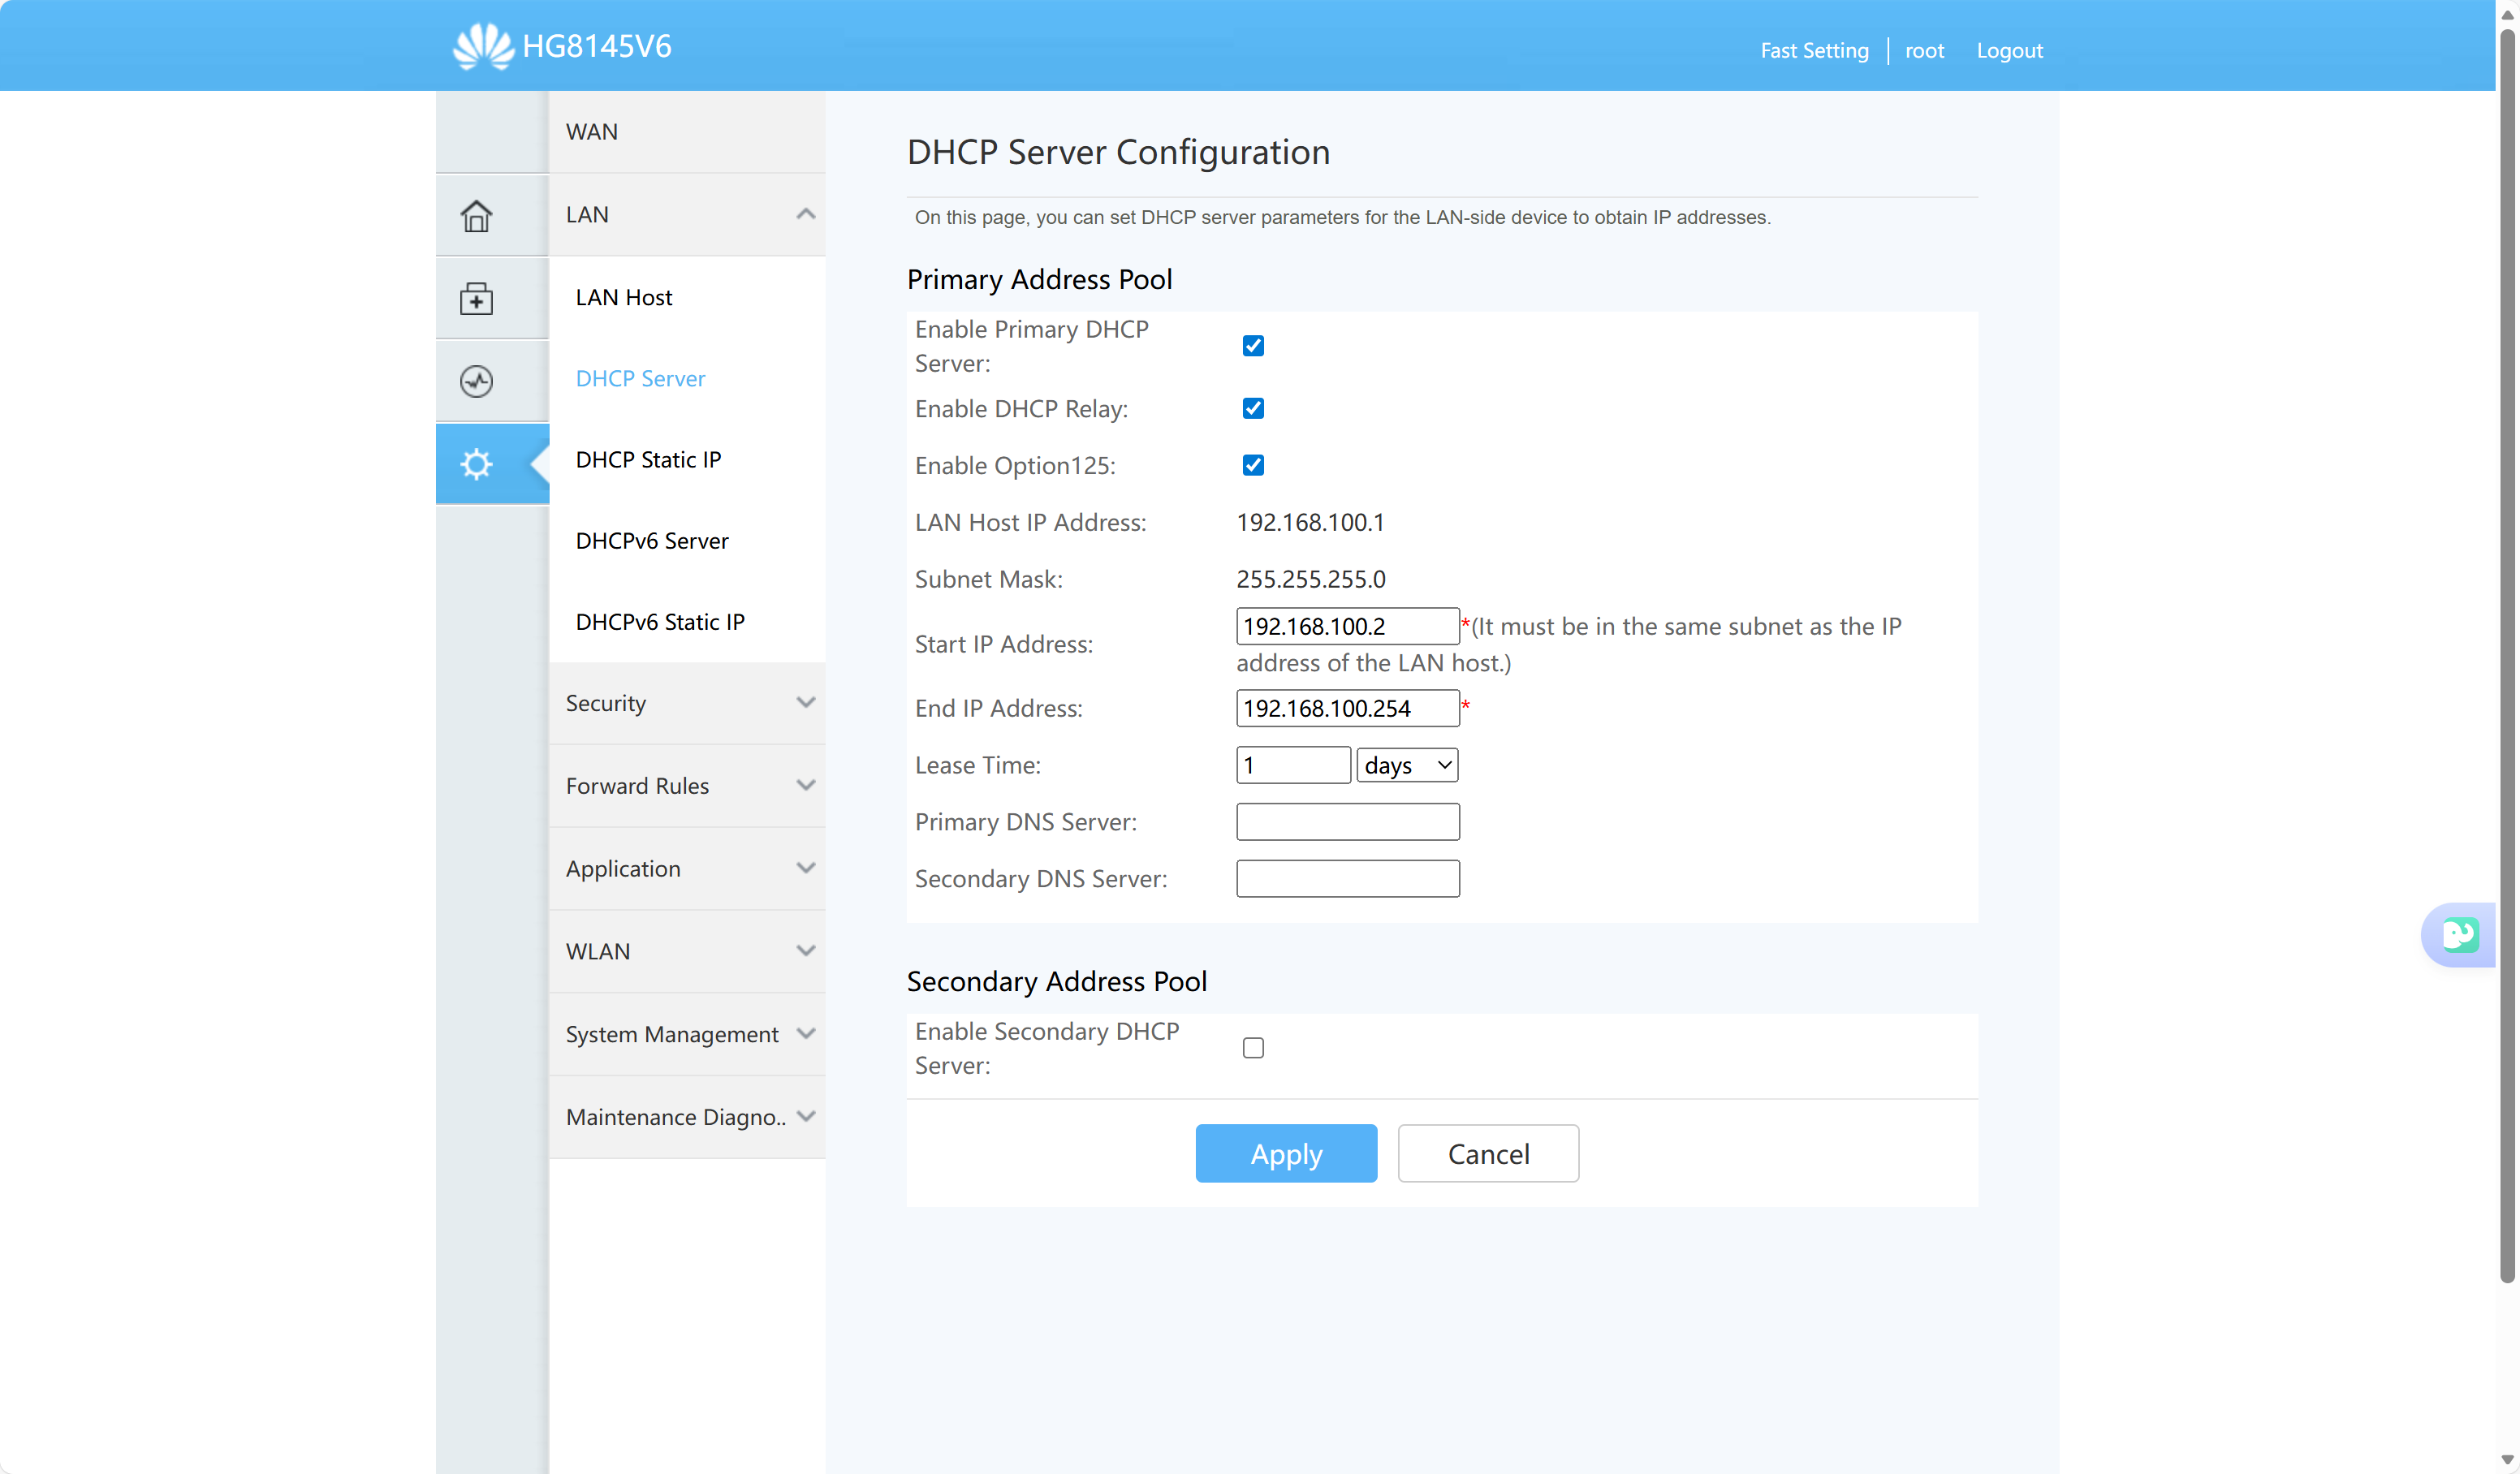This screenshot has width=2520, height=1474.
Task: Click the Apply button
Action: click(x=1285, y=1154)
